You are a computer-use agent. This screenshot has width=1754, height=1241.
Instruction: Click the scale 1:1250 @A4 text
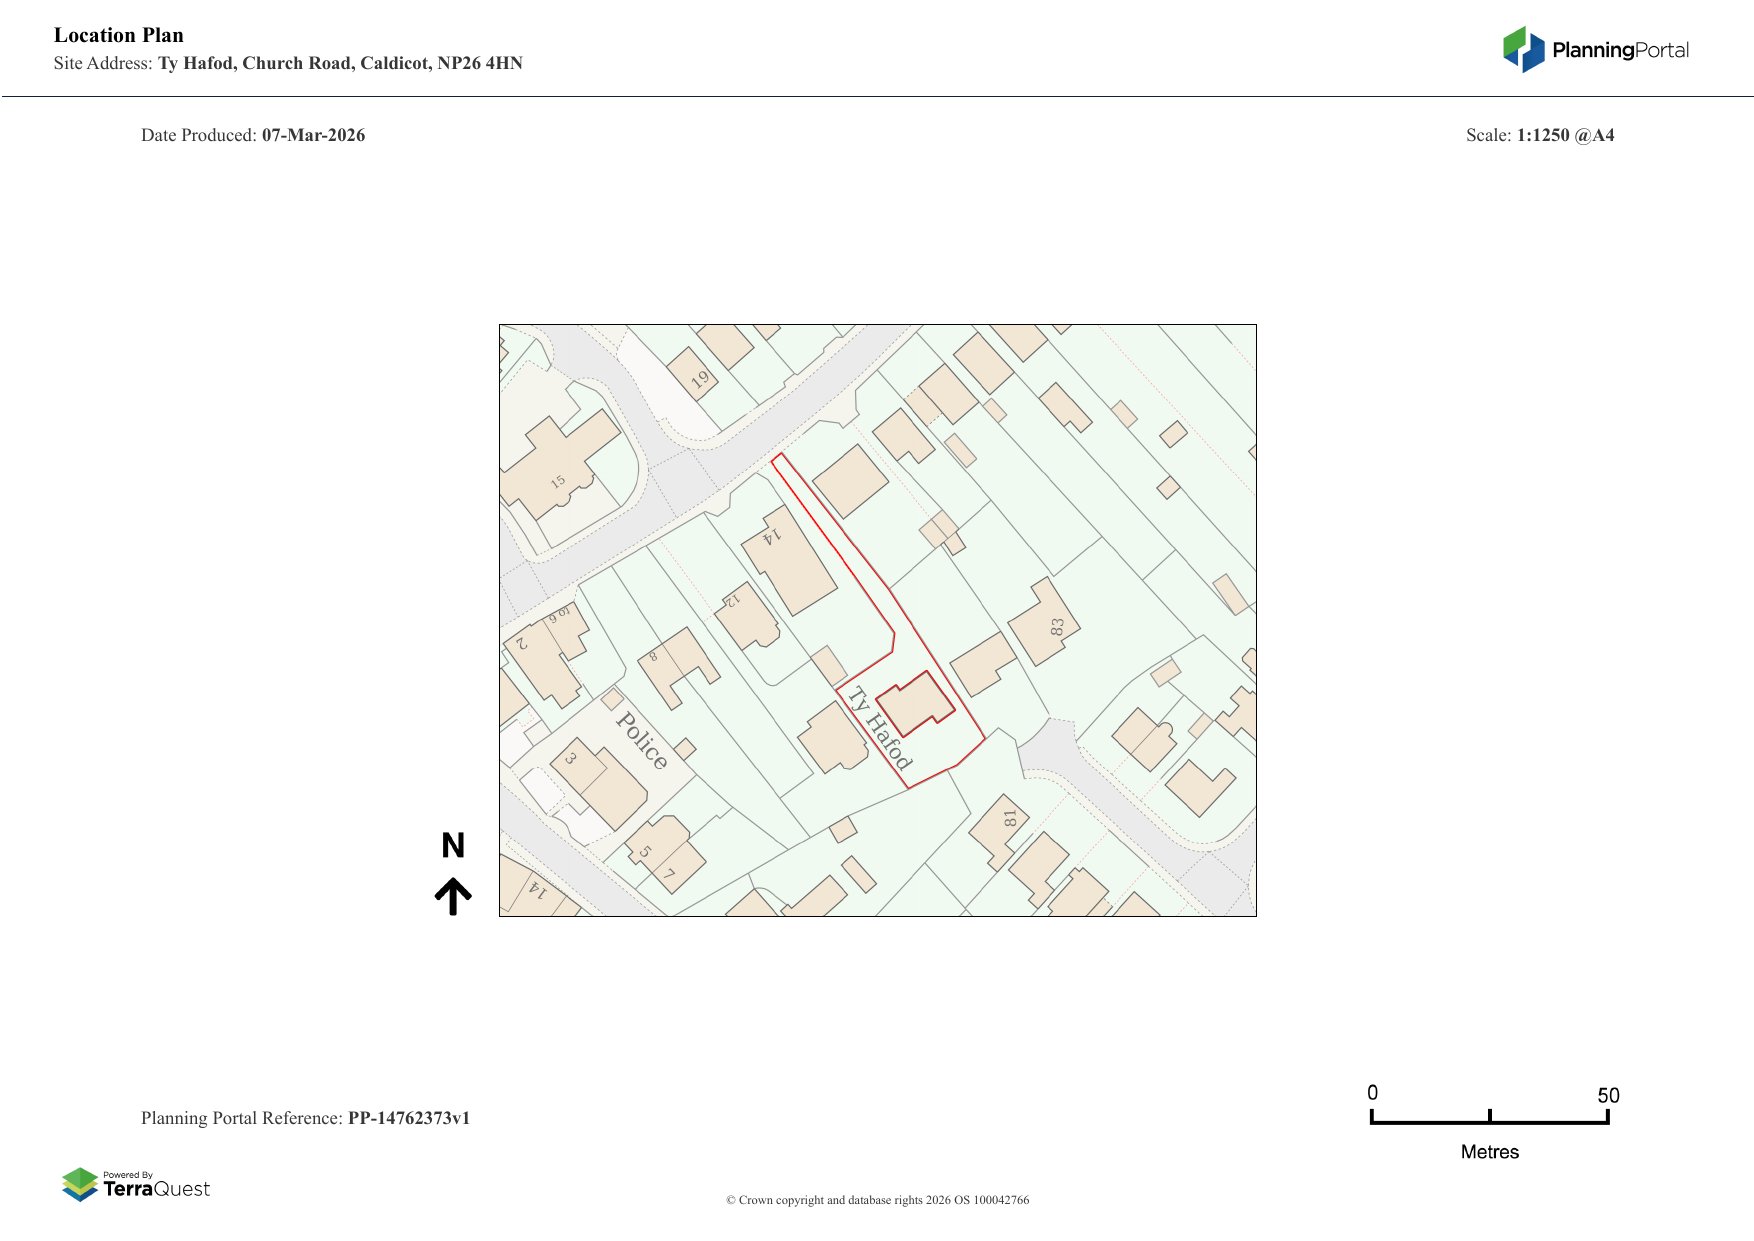pos(1565,135)
